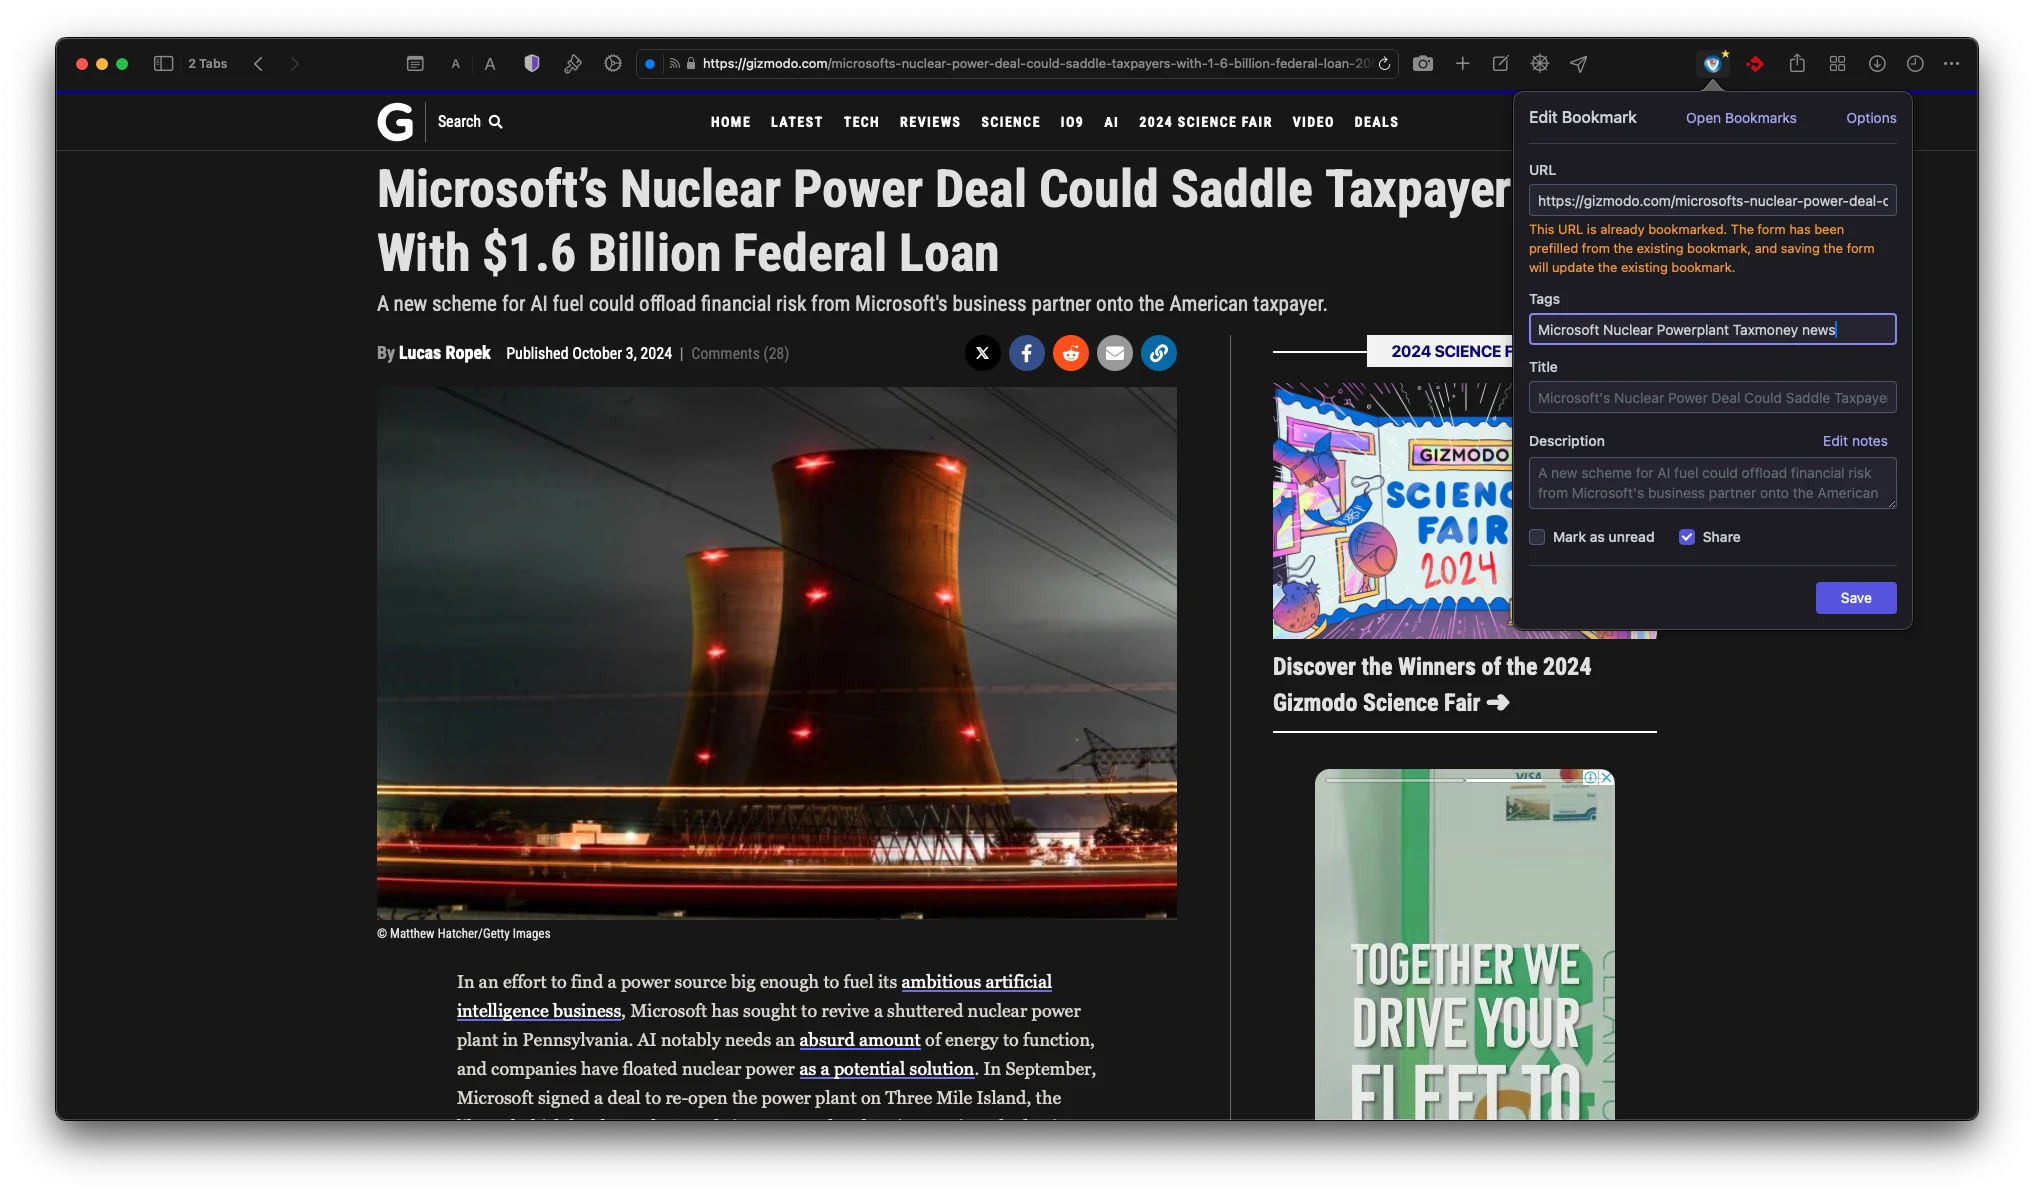Open the share sheet icon
Image resolution: width=2034 pixels, height=1194 pixels.
tap(1797, 63)
